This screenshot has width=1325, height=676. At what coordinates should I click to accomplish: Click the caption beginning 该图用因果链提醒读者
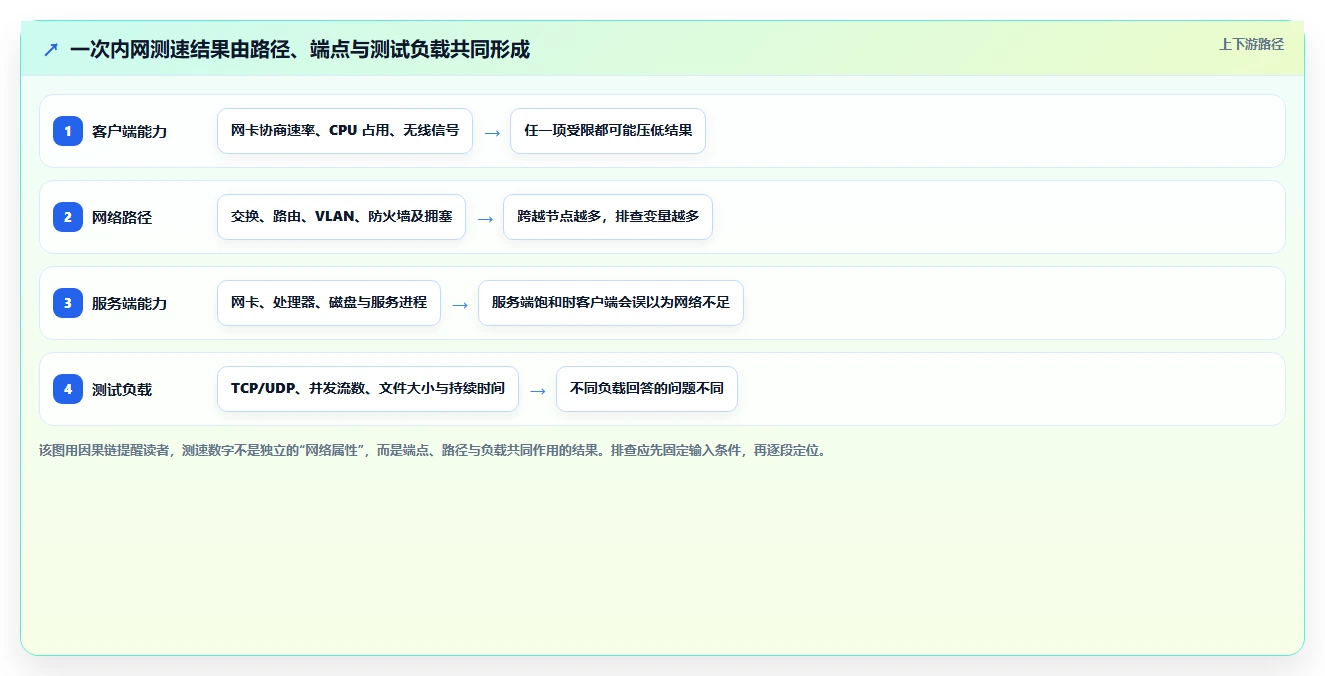tap(432, 450)
